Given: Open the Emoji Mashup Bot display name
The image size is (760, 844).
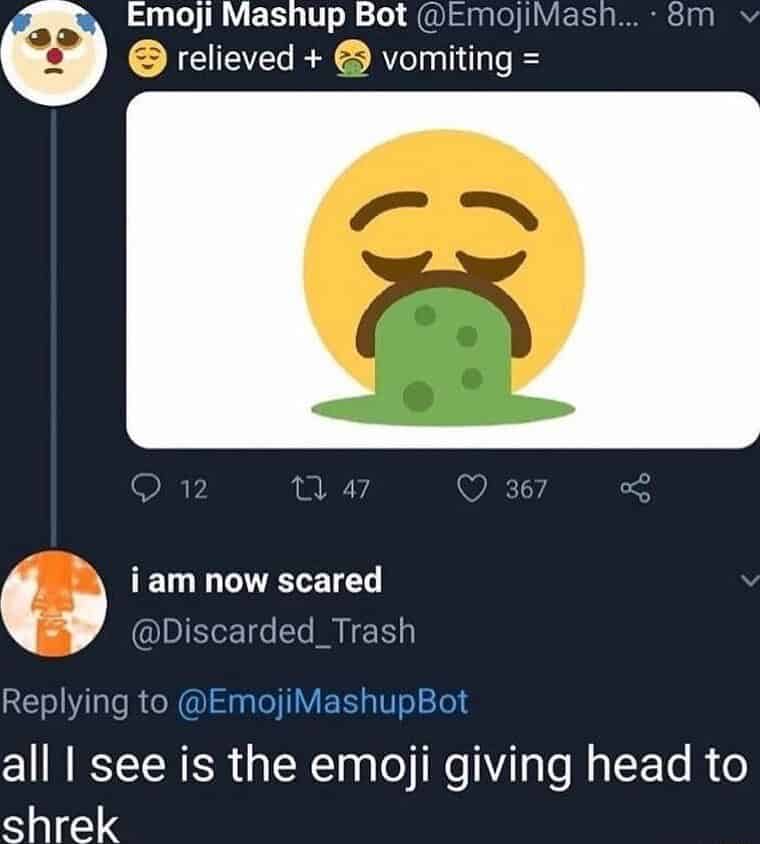Looking at the screenshot, I should tap(269, 15).
